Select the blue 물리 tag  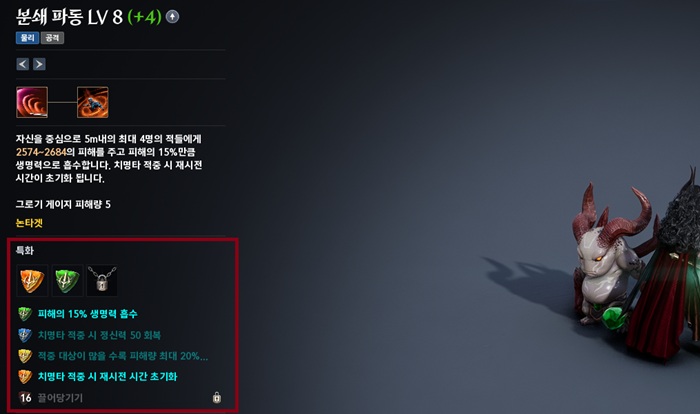coord(27,38)
